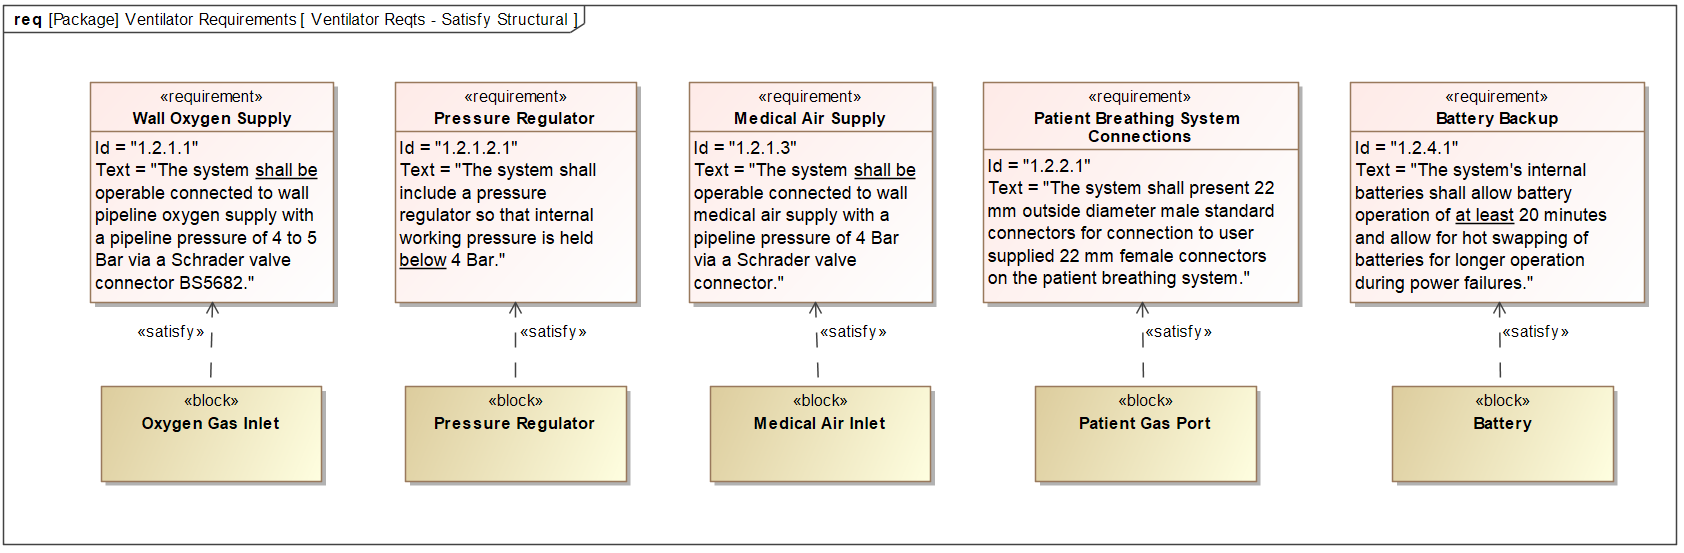Image resolution: width=1684 pixels, height=553 pixels.
Task: Select satisfy label above Medical Air Inlet
Action: click(x=853, y=332)
